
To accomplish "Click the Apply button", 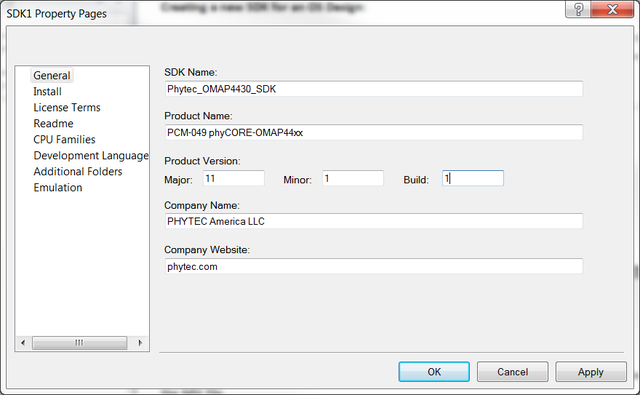I will click(x=591, y=372).
